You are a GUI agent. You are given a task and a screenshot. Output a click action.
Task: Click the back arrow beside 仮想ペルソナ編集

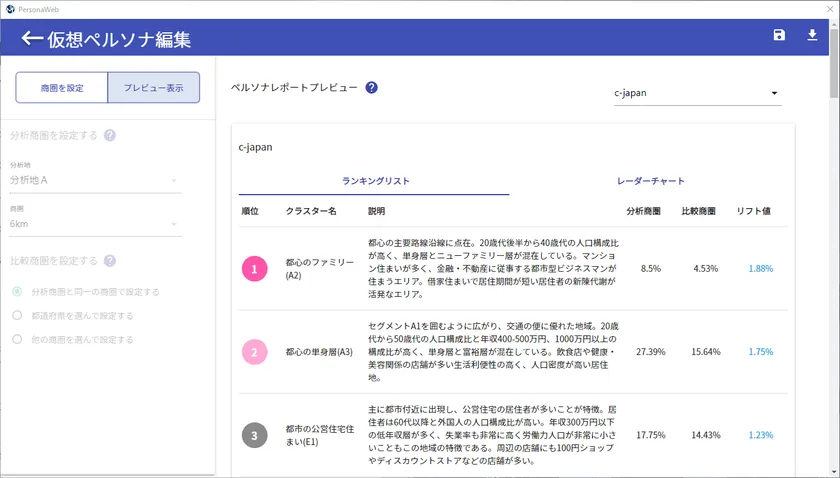[x=32, y=39]
